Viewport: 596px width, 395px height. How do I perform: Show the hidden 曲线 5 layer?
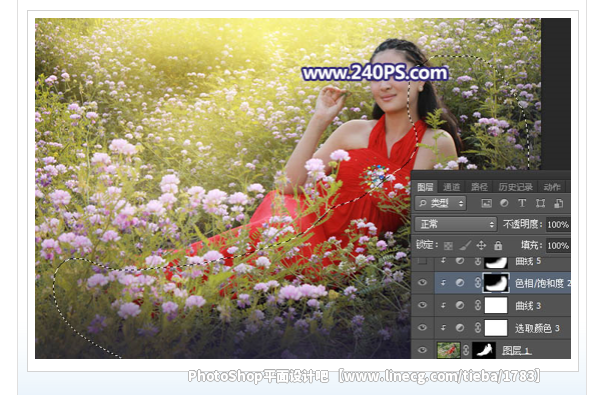(422, 261)
